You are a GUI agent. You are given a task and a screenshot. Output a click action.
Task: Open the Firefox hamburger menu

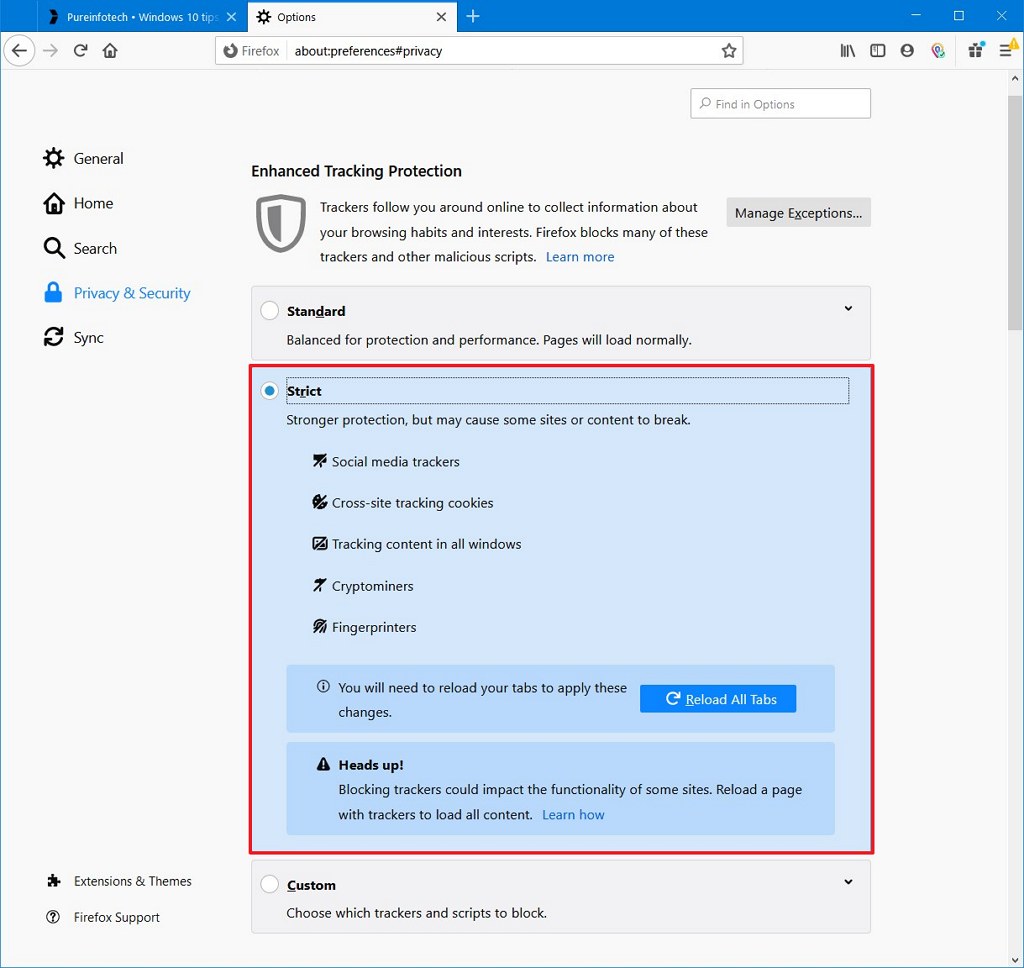(x=1008, y=50)
